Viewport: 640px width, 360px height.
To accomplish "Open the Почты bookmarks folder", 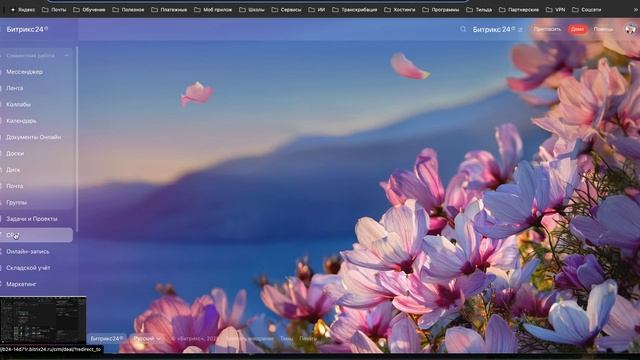I will pos(54,9).
